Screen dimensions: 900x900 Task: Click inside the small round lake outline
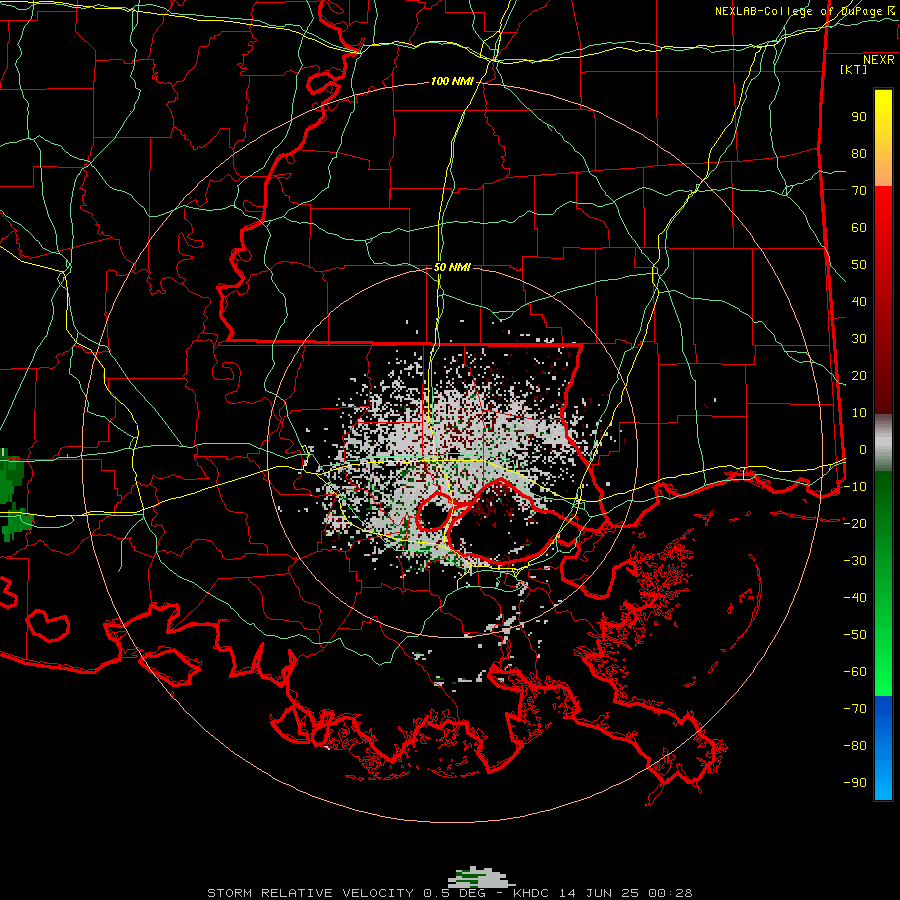click(434, 513)
